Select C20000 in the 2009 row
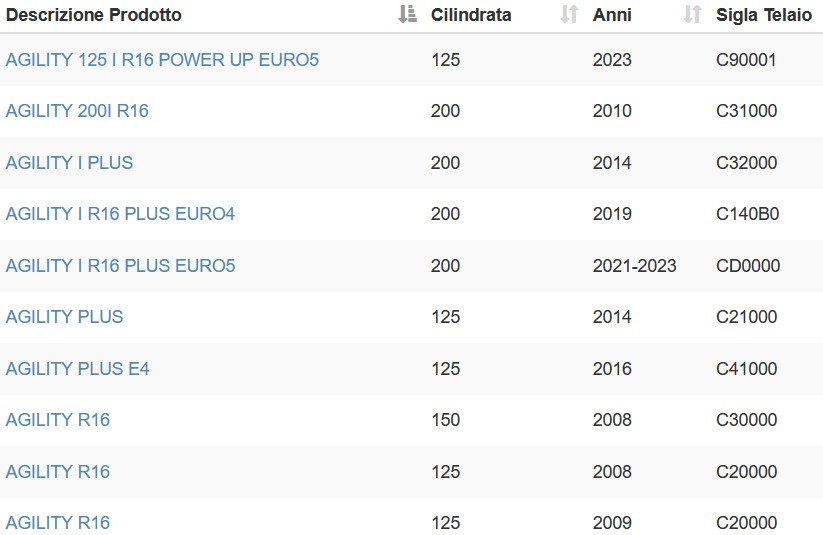This screenshot has width=823, height=535. tap(746, 522)
